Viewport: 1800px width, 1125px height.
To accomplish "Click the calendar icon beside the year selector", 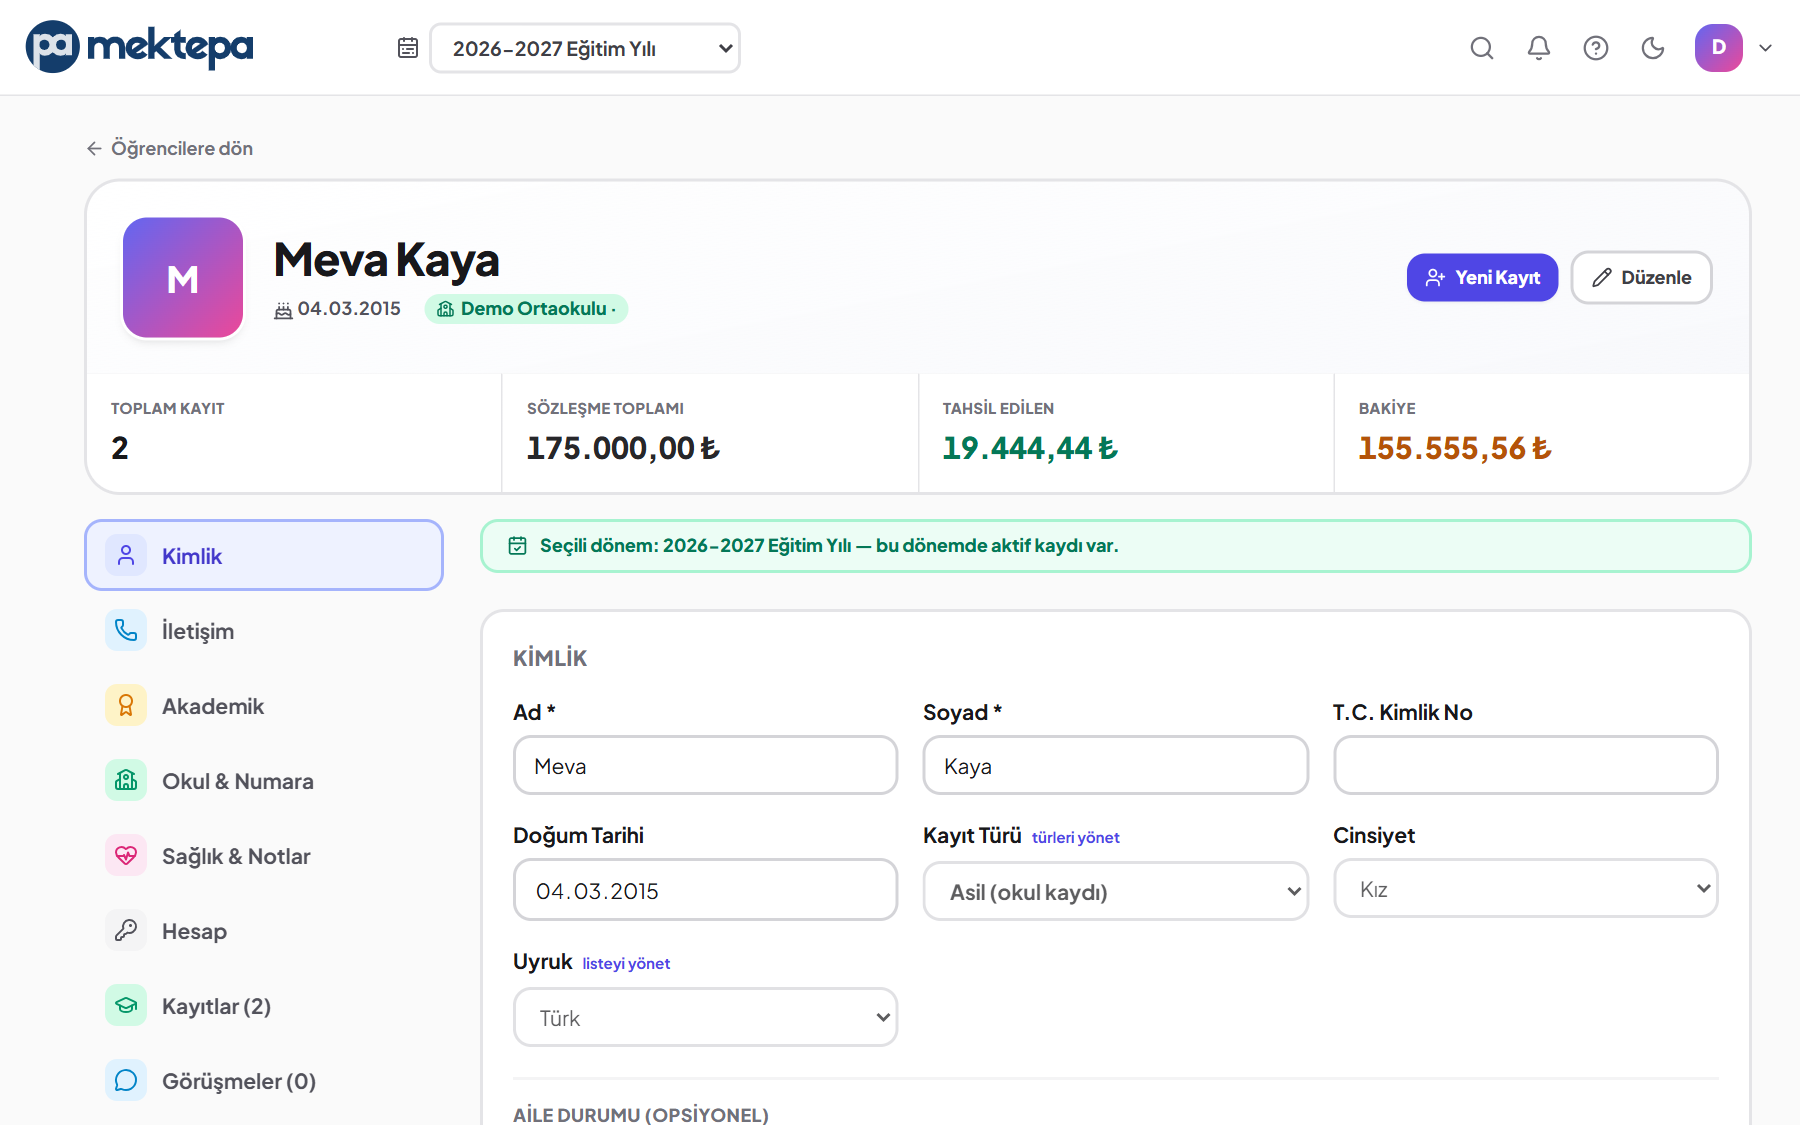I will pyautogui.click(x=408, y=48).
